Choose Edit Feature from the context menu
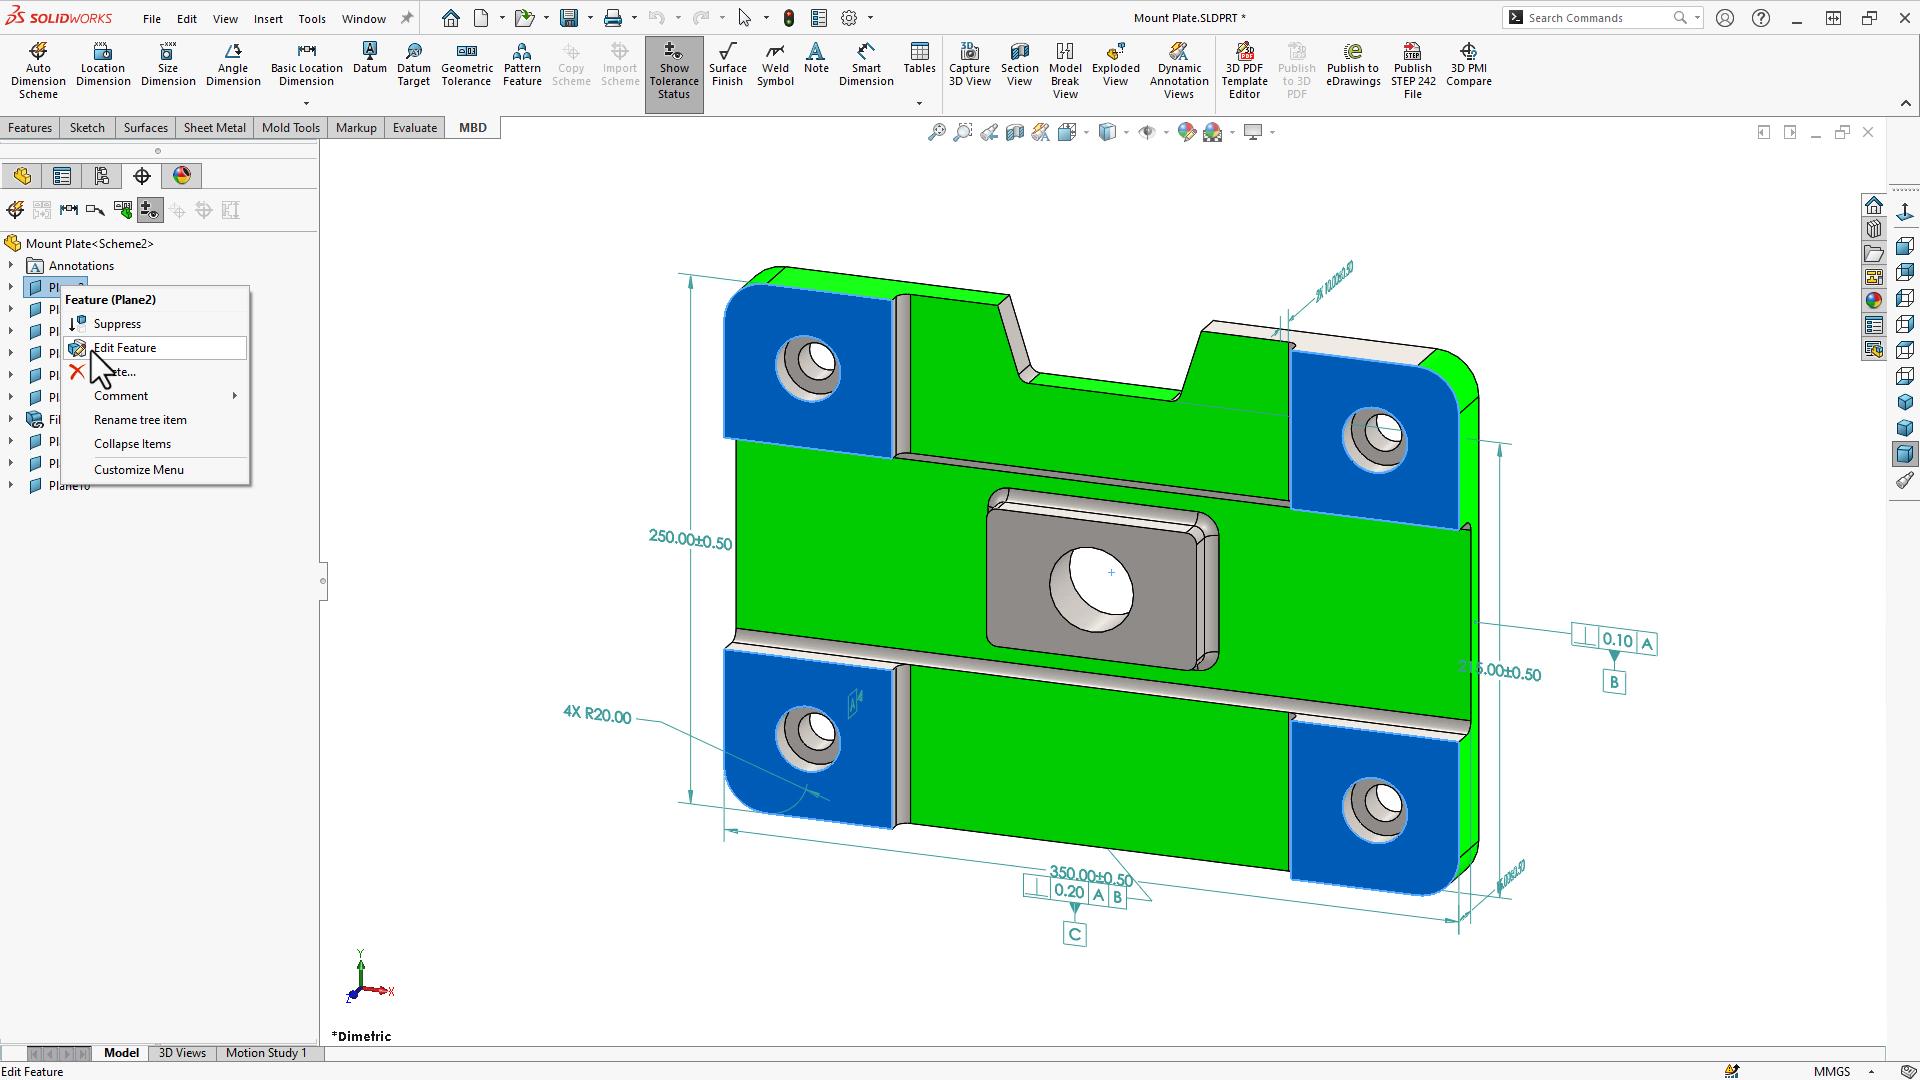Screen dimensions: 1920x1080 click(x=126, y=347)
